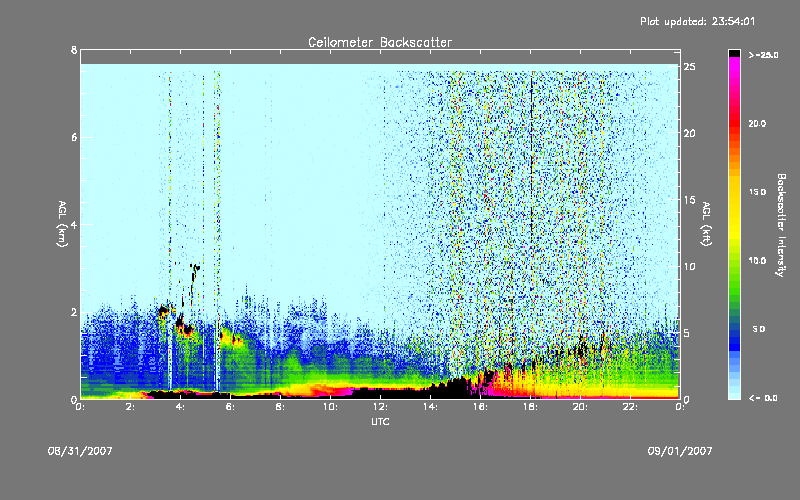The image size is (800, 500).
Task: Click the "Ceilometer Backscatter" plot title
Action: click(x=380, y=42)
